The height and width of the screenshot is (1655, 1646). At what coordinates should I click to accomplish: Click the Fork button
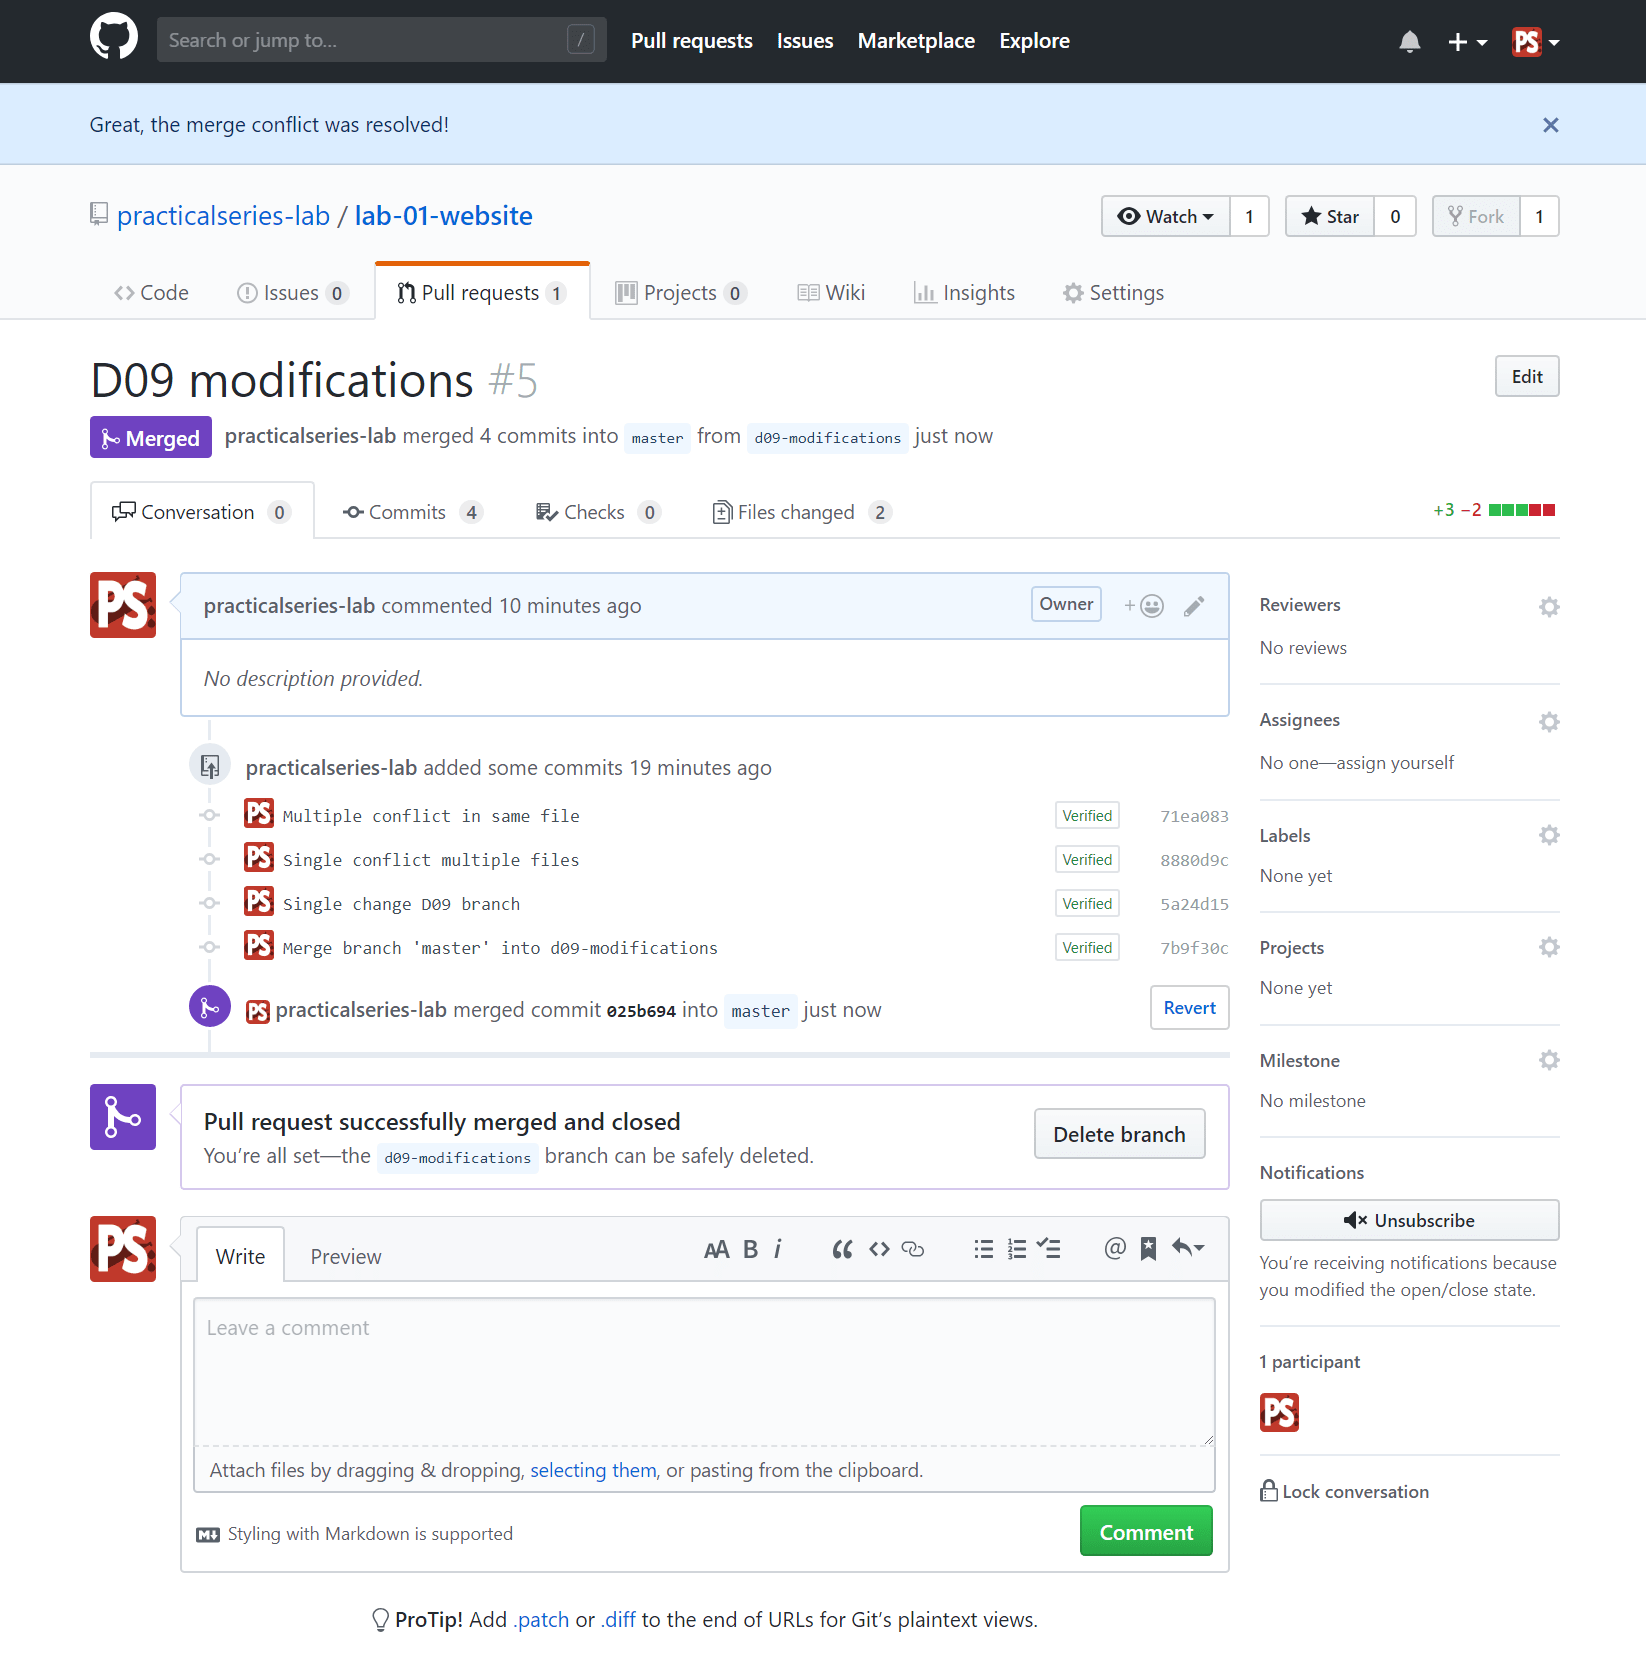[1477, 216]
